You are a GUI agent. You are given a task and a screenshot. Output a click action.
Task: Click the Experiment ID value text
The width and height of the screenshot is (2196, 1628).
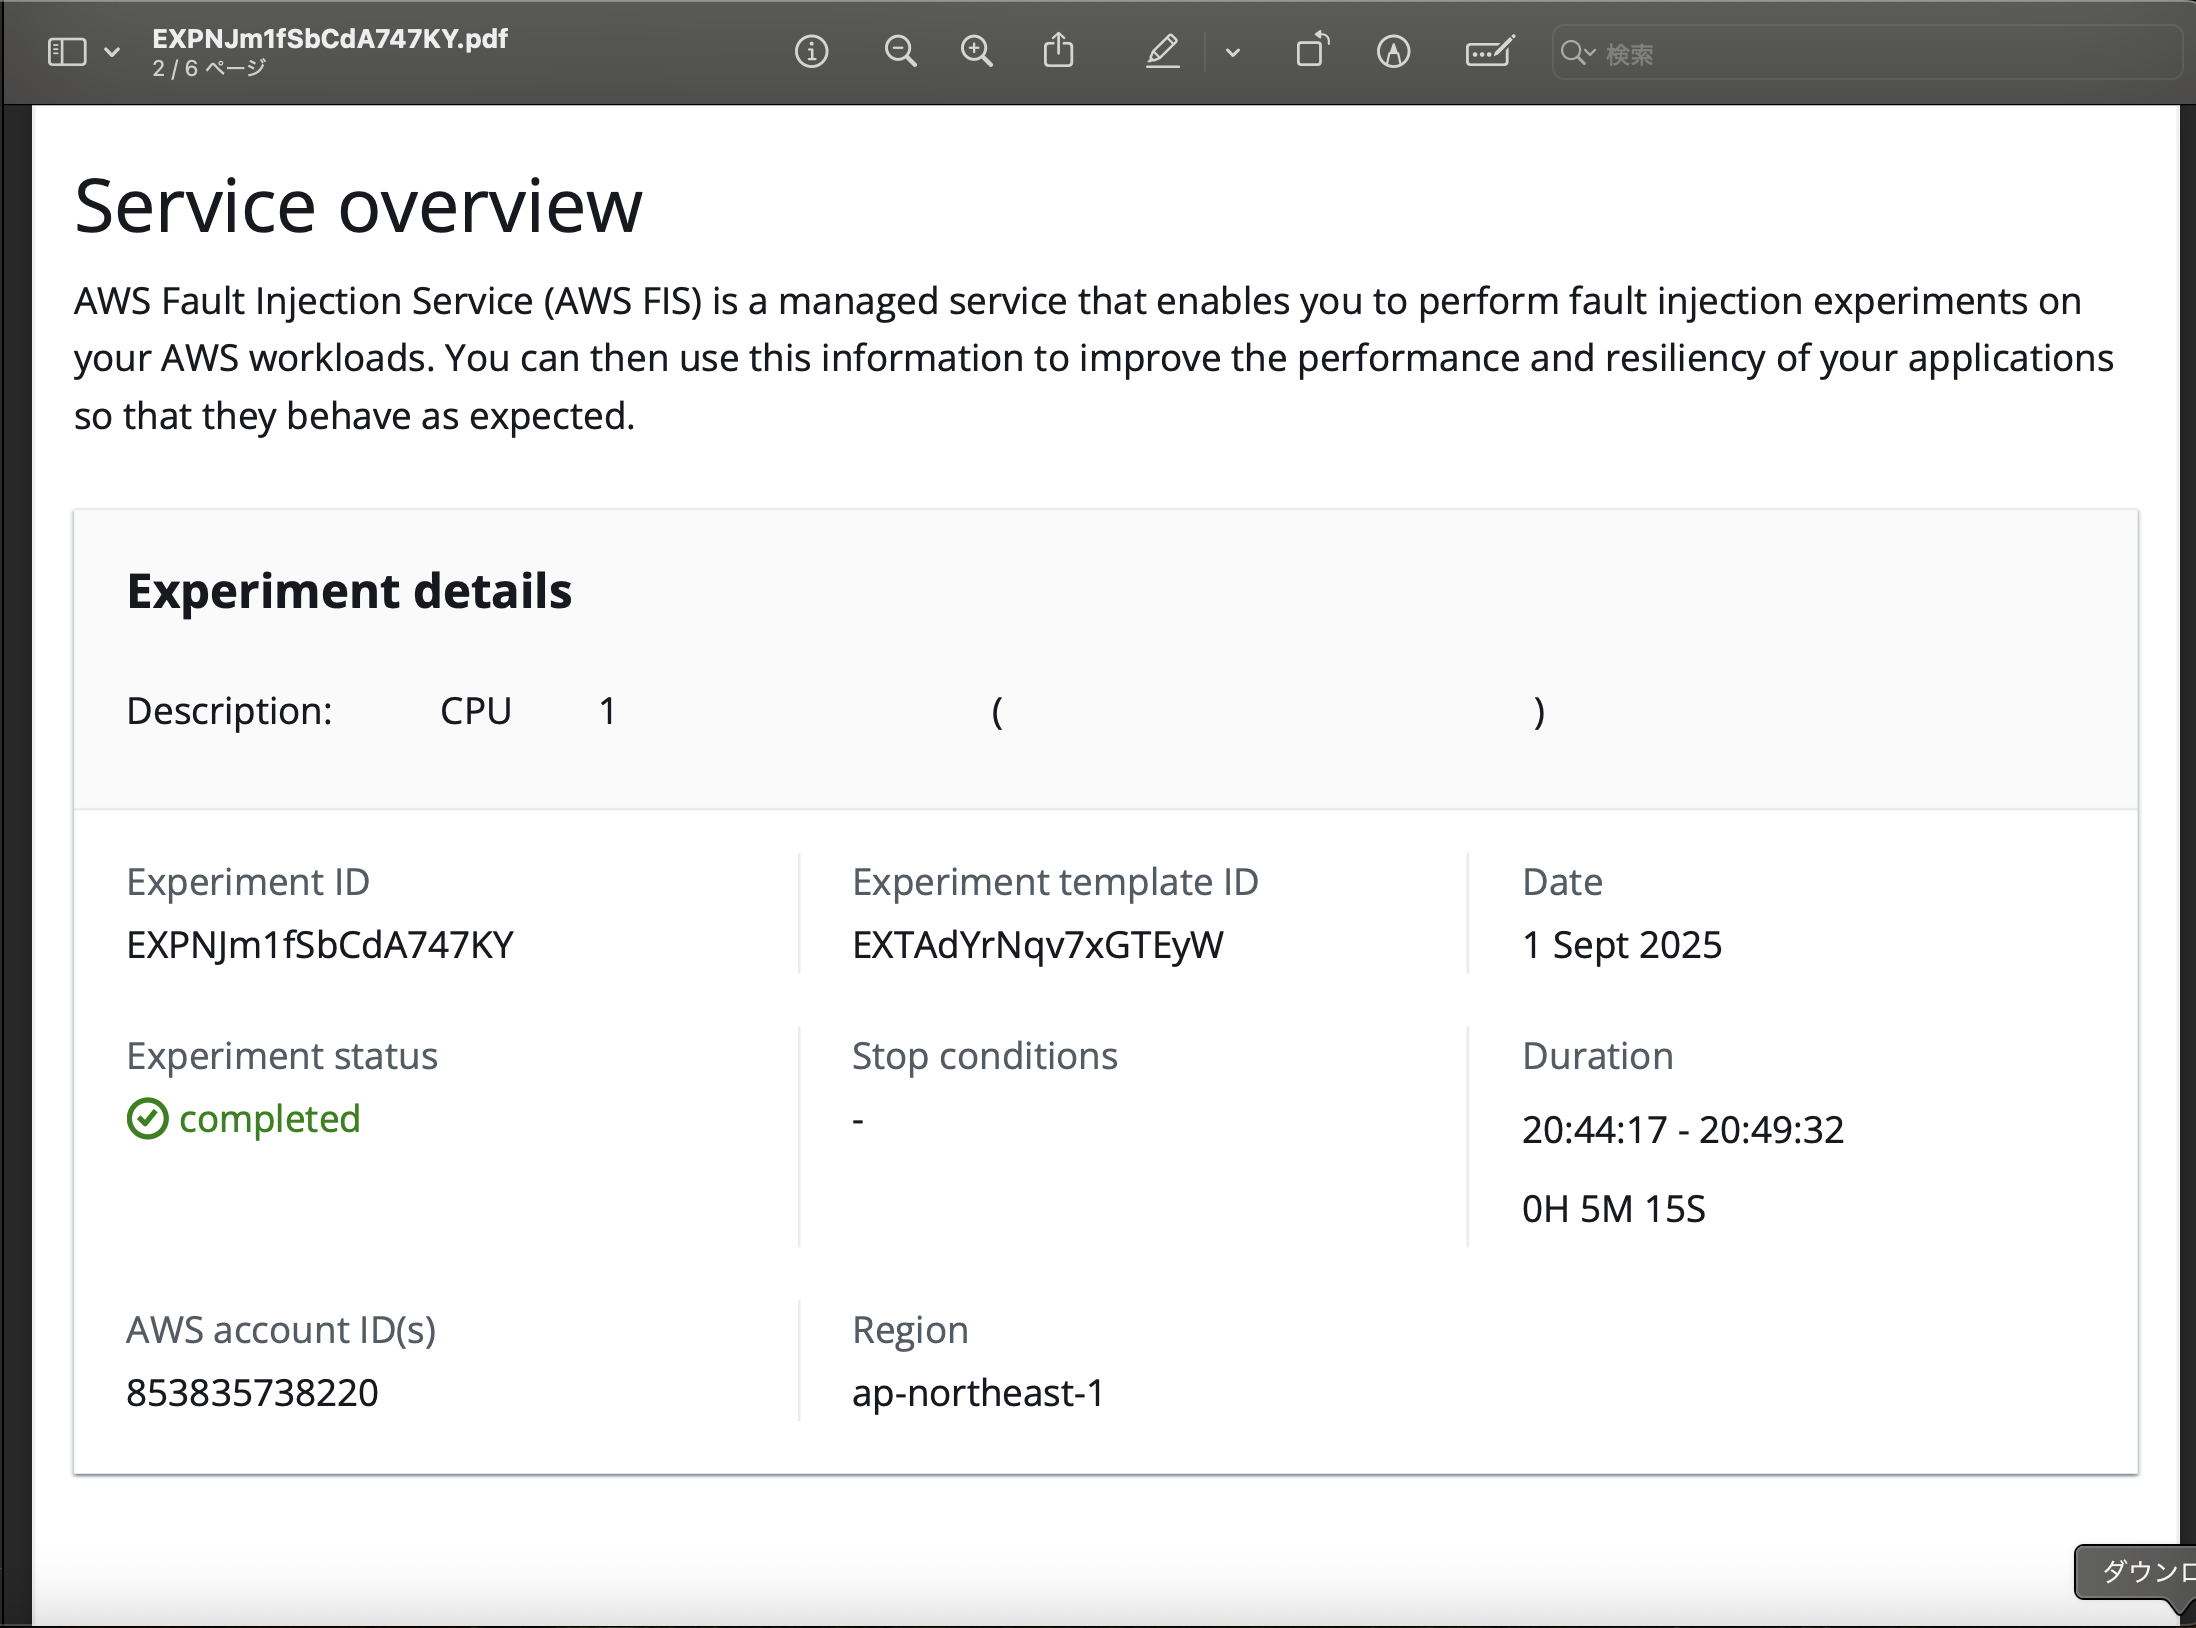pyautogui.click(x=320, y=945)
